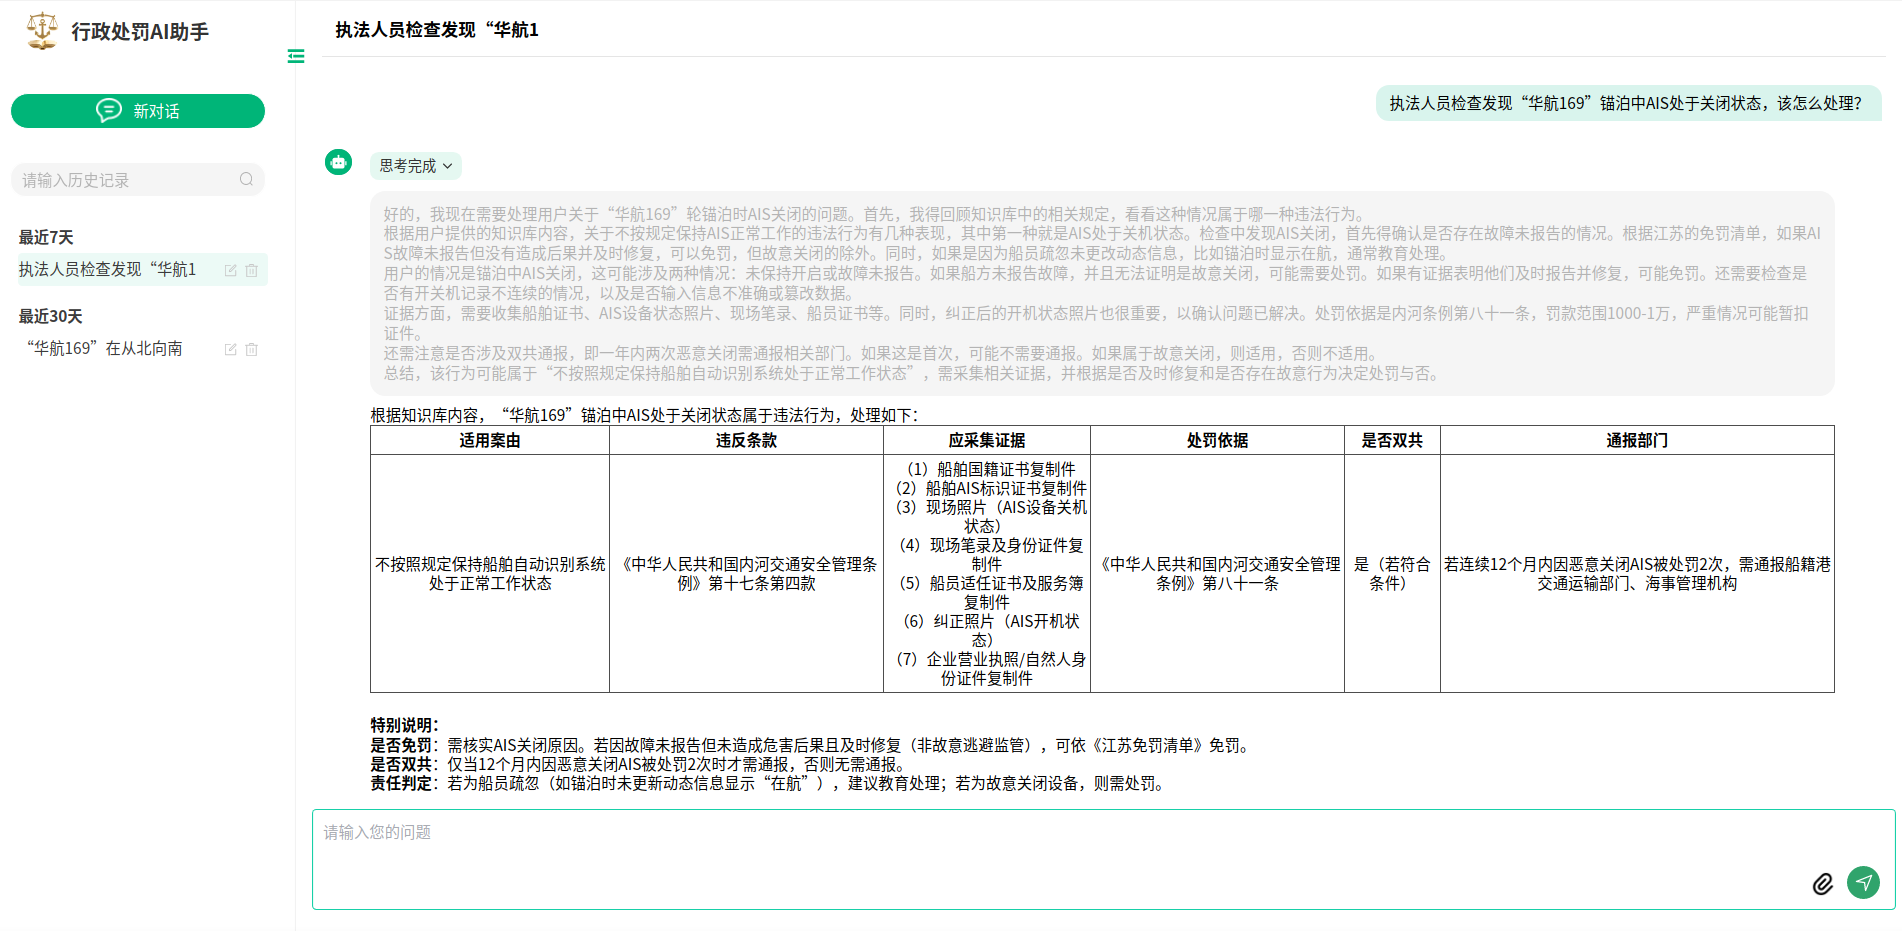Image resolution: width=1902 pixels, height=931 pixels.
Task: Click the magnifier icon in history search
Action: (x=246, y=180)
